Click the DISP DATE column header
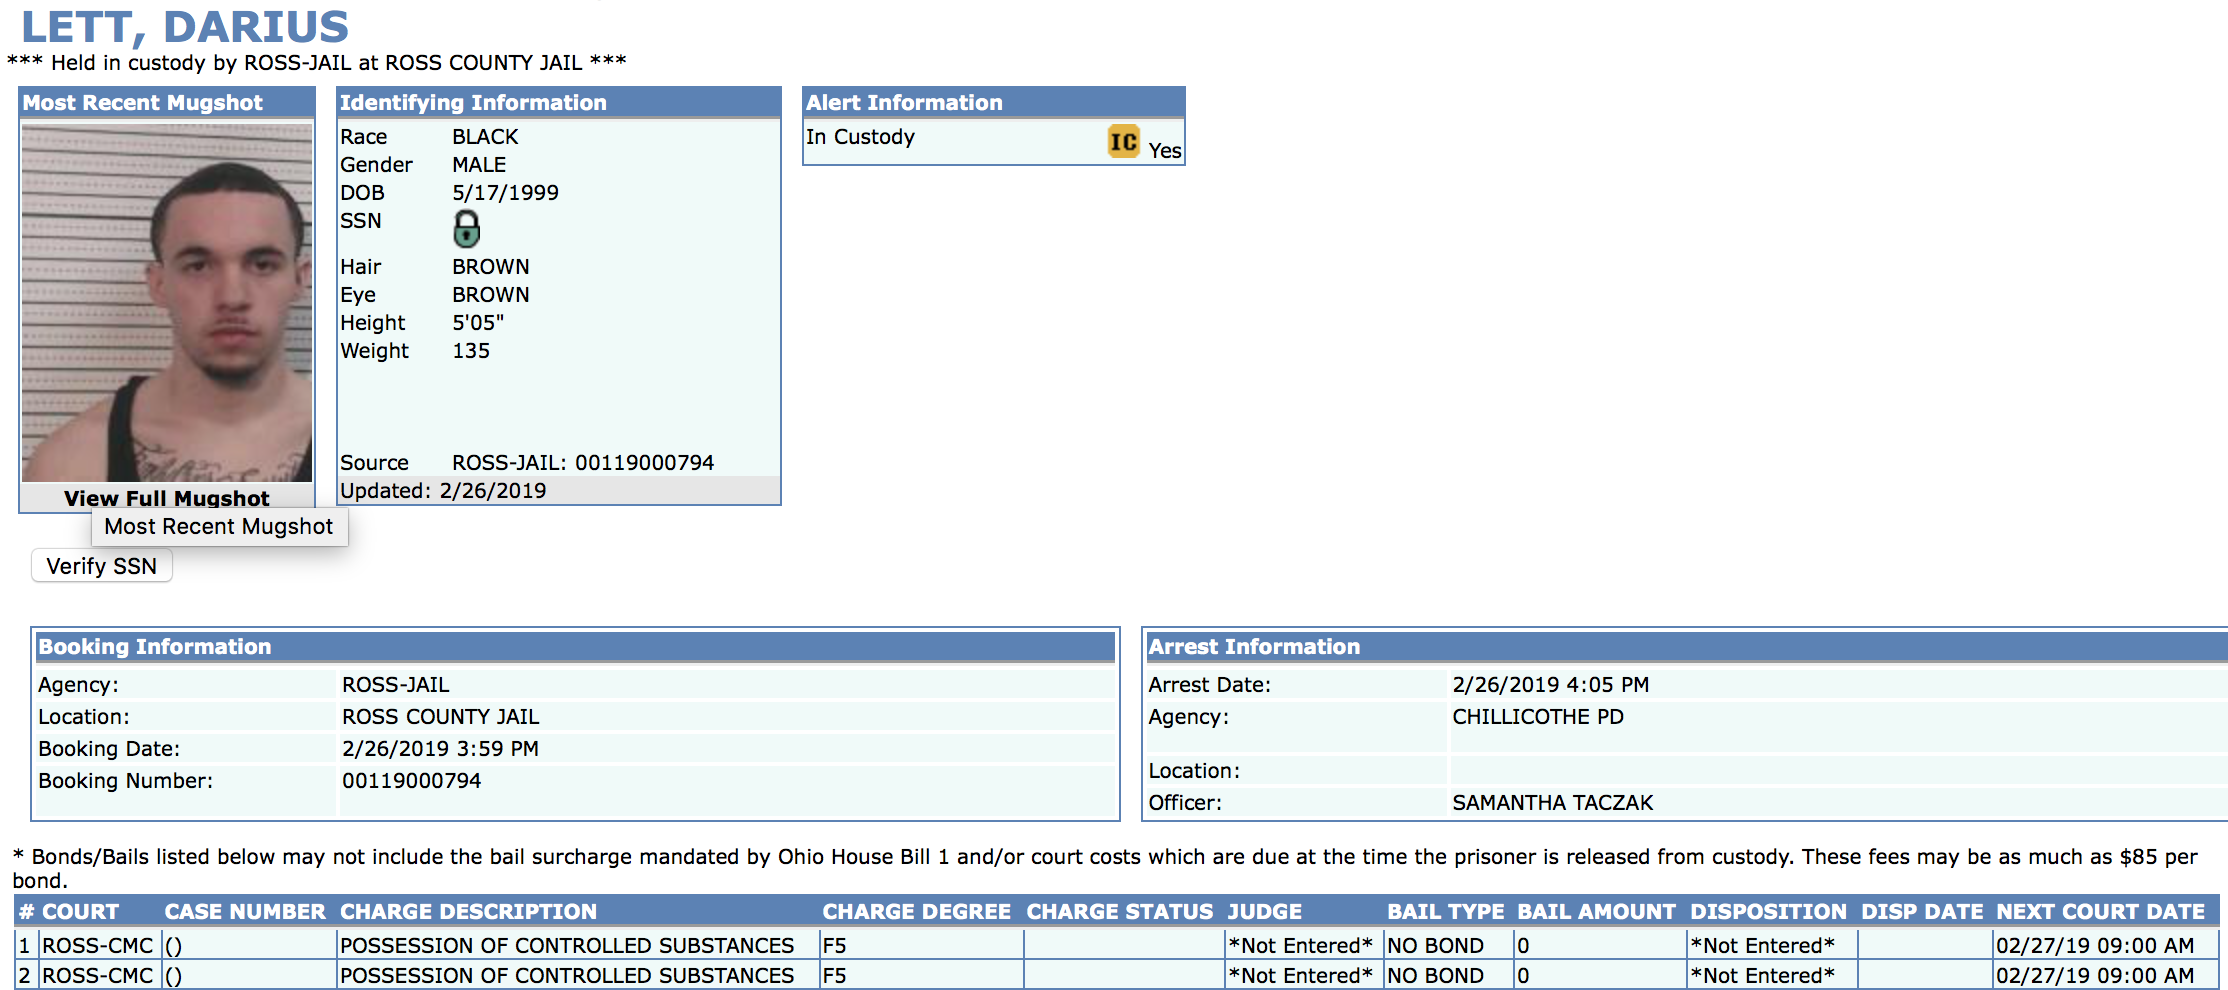This screenshot has height=990, width=2228. click(1921, 911)
